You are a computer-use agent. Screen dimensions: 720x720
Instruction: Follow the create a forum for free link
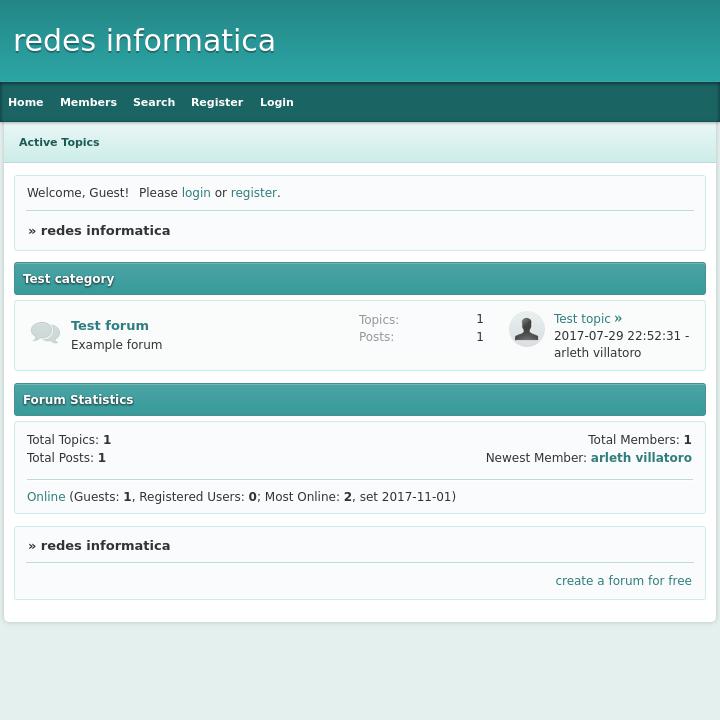pyautogui.click(x=623, y=581)
